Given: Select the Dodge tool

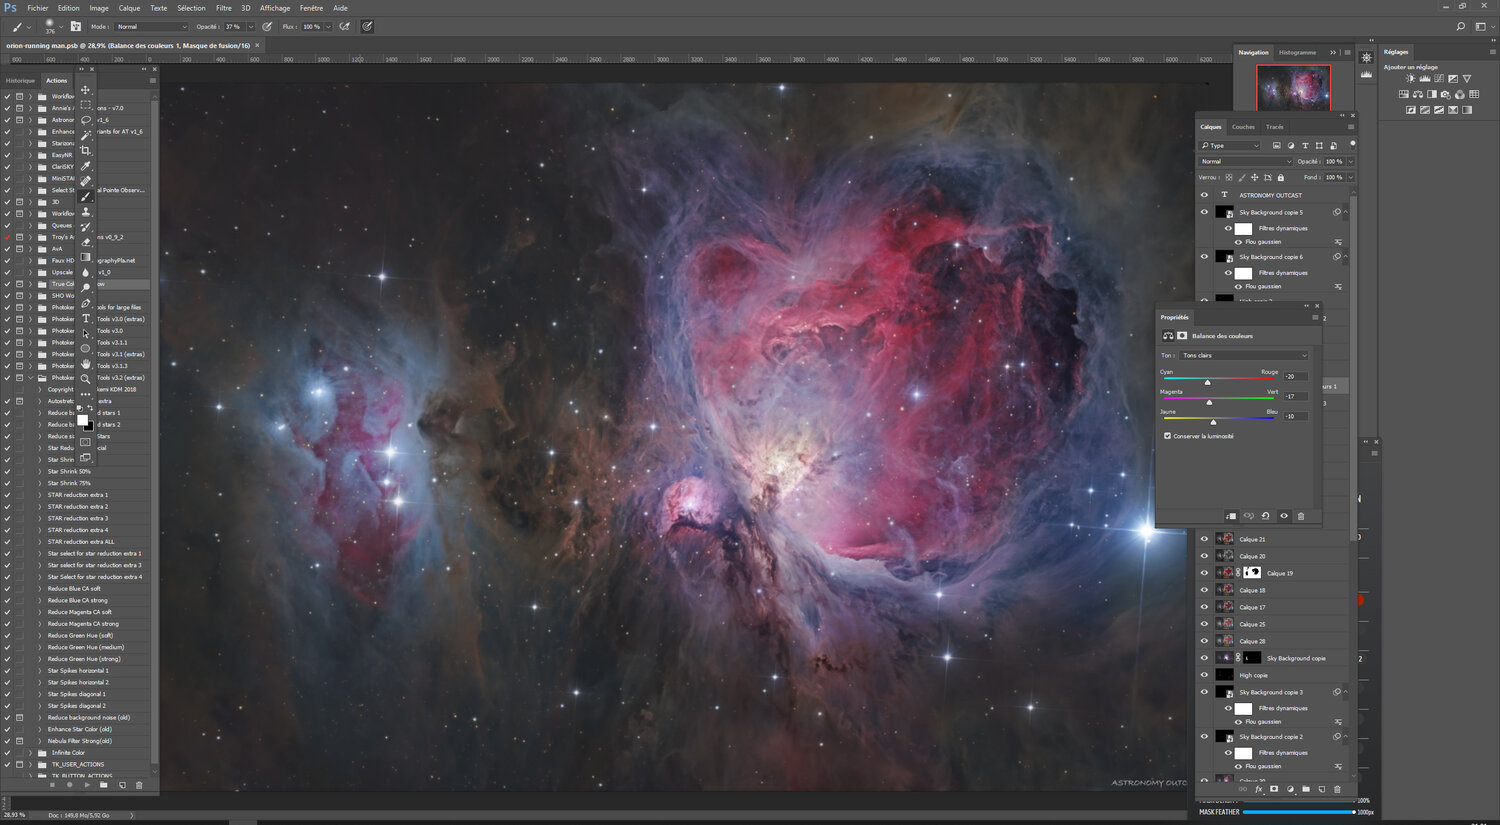Looking at the screenshot, I should tap(86, 288).
